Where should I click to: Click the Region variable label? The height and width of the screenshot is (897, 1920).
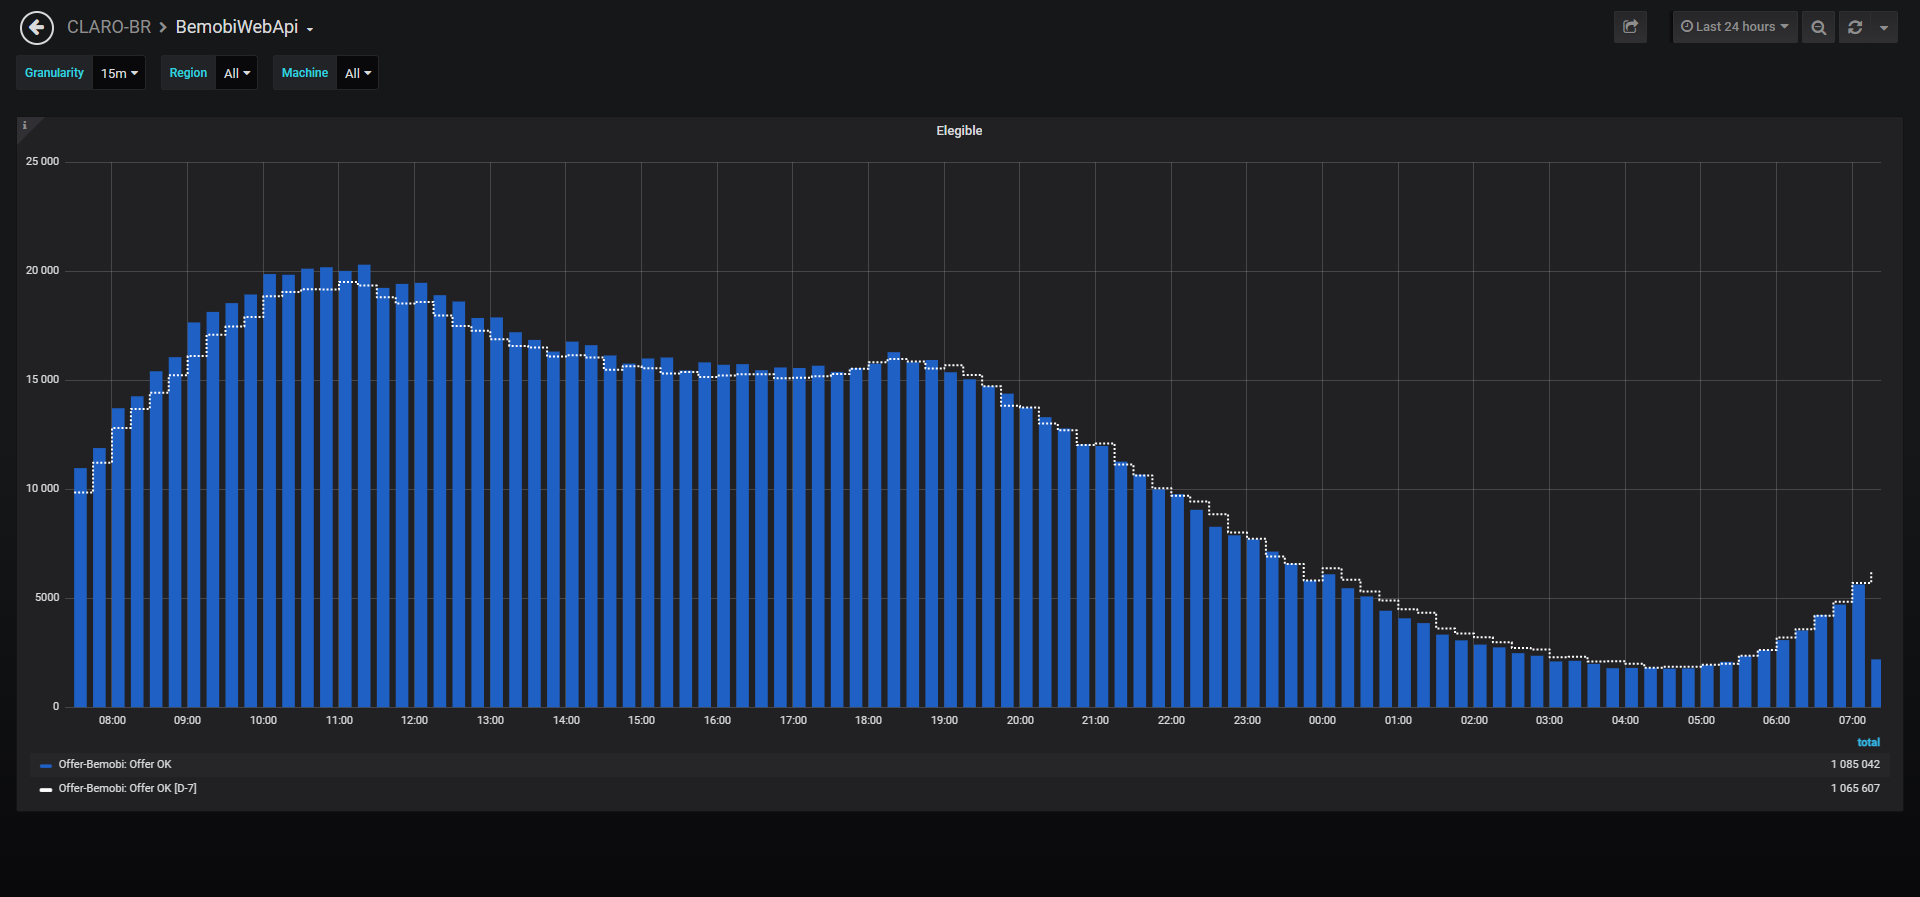(x=188, y=73)
